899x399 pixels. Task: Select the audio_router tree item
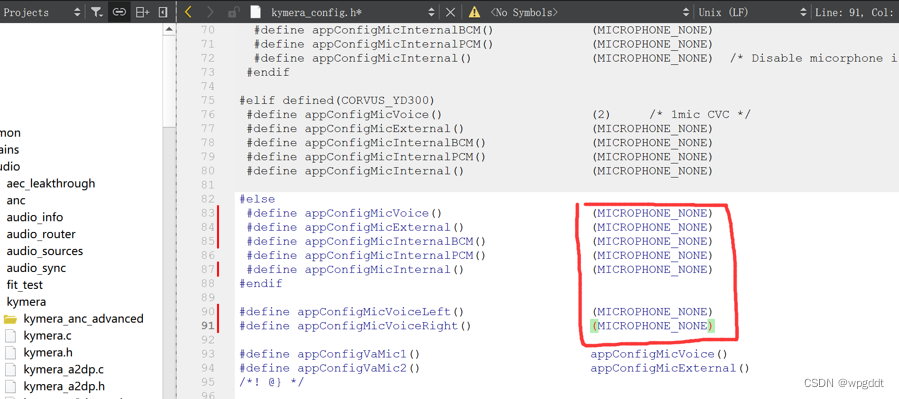point(41,234)
